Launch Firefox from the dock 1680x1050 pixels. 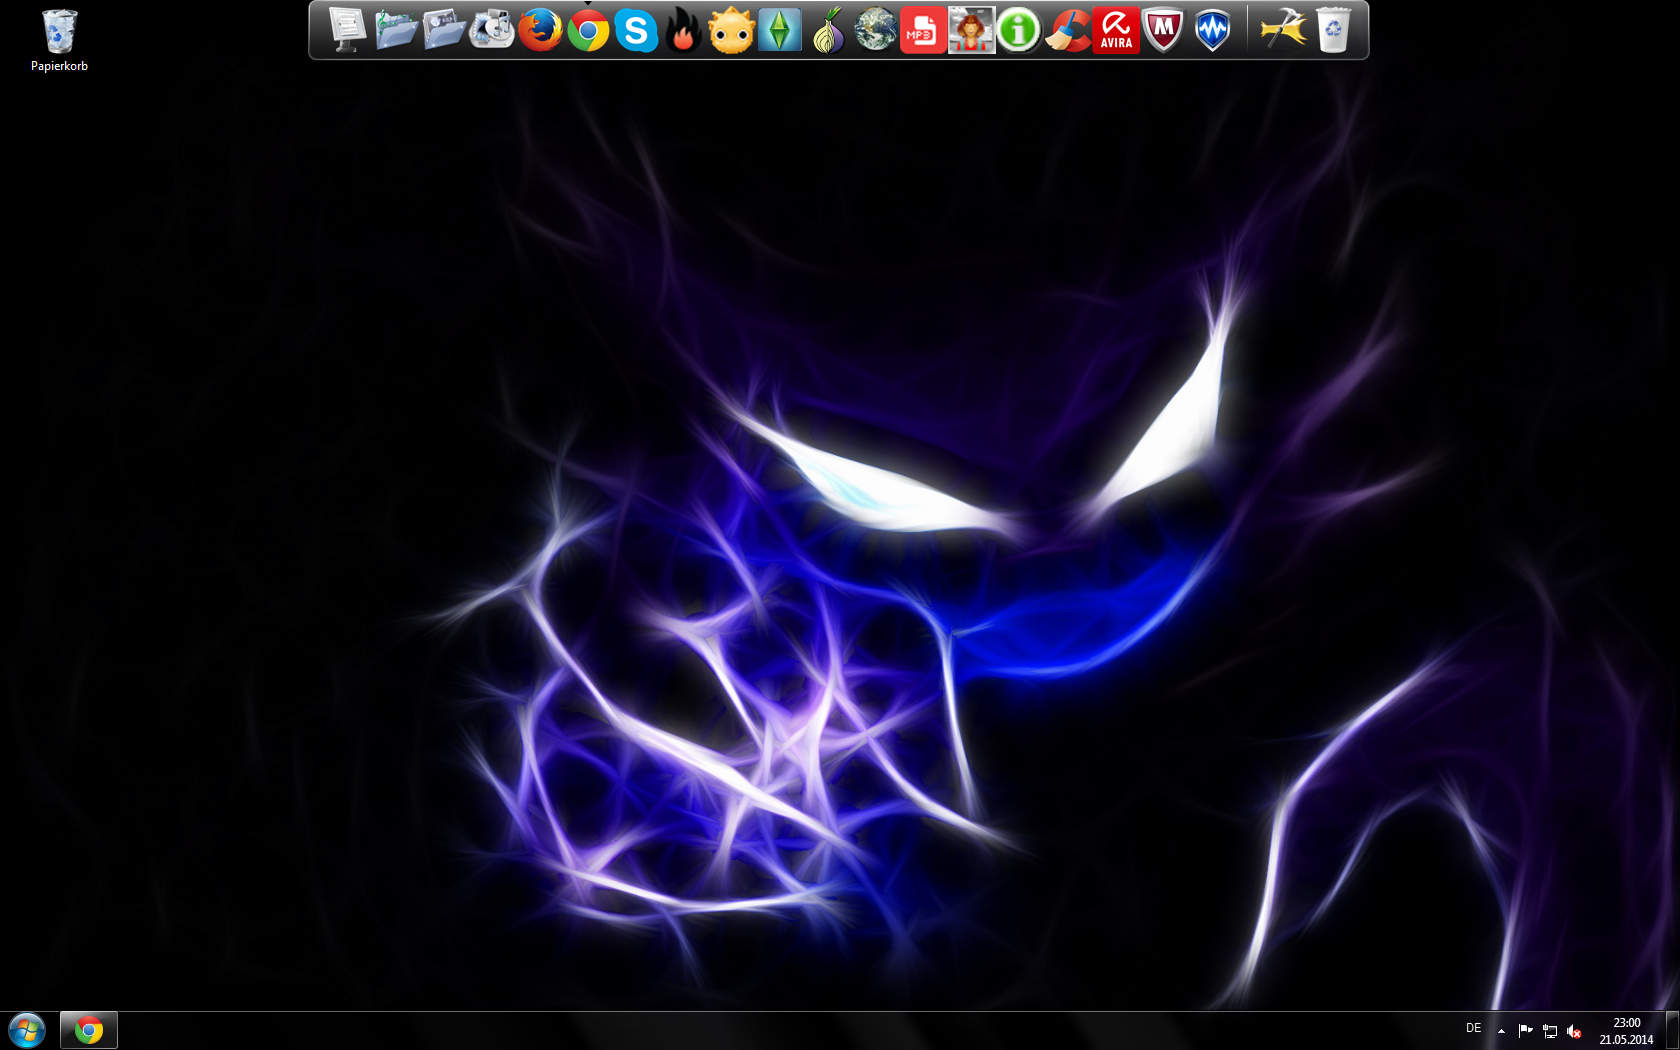pyautogui.click(x=540, y=30)
